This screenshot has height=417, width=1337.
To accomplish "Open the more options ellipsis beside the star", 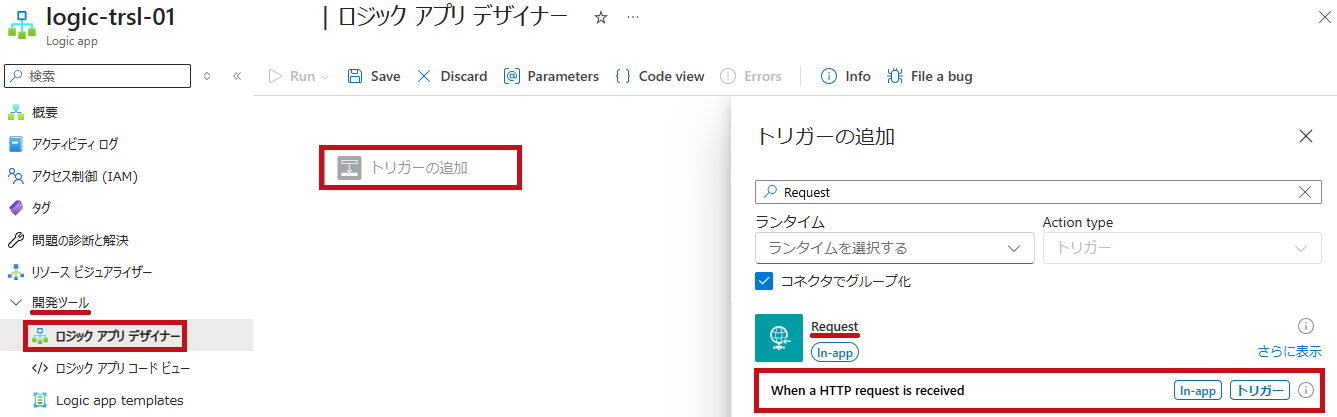I will (632, 18).
